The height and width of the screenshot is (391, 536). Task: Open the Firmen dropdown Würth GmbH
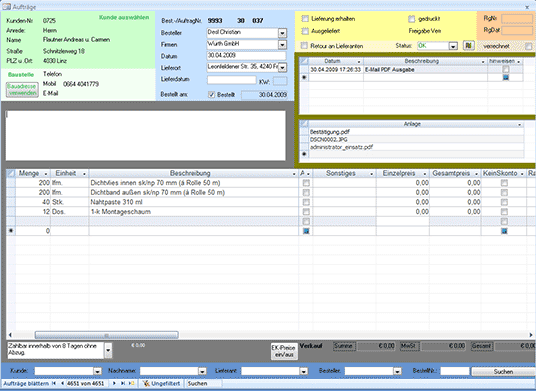(282, 44)
